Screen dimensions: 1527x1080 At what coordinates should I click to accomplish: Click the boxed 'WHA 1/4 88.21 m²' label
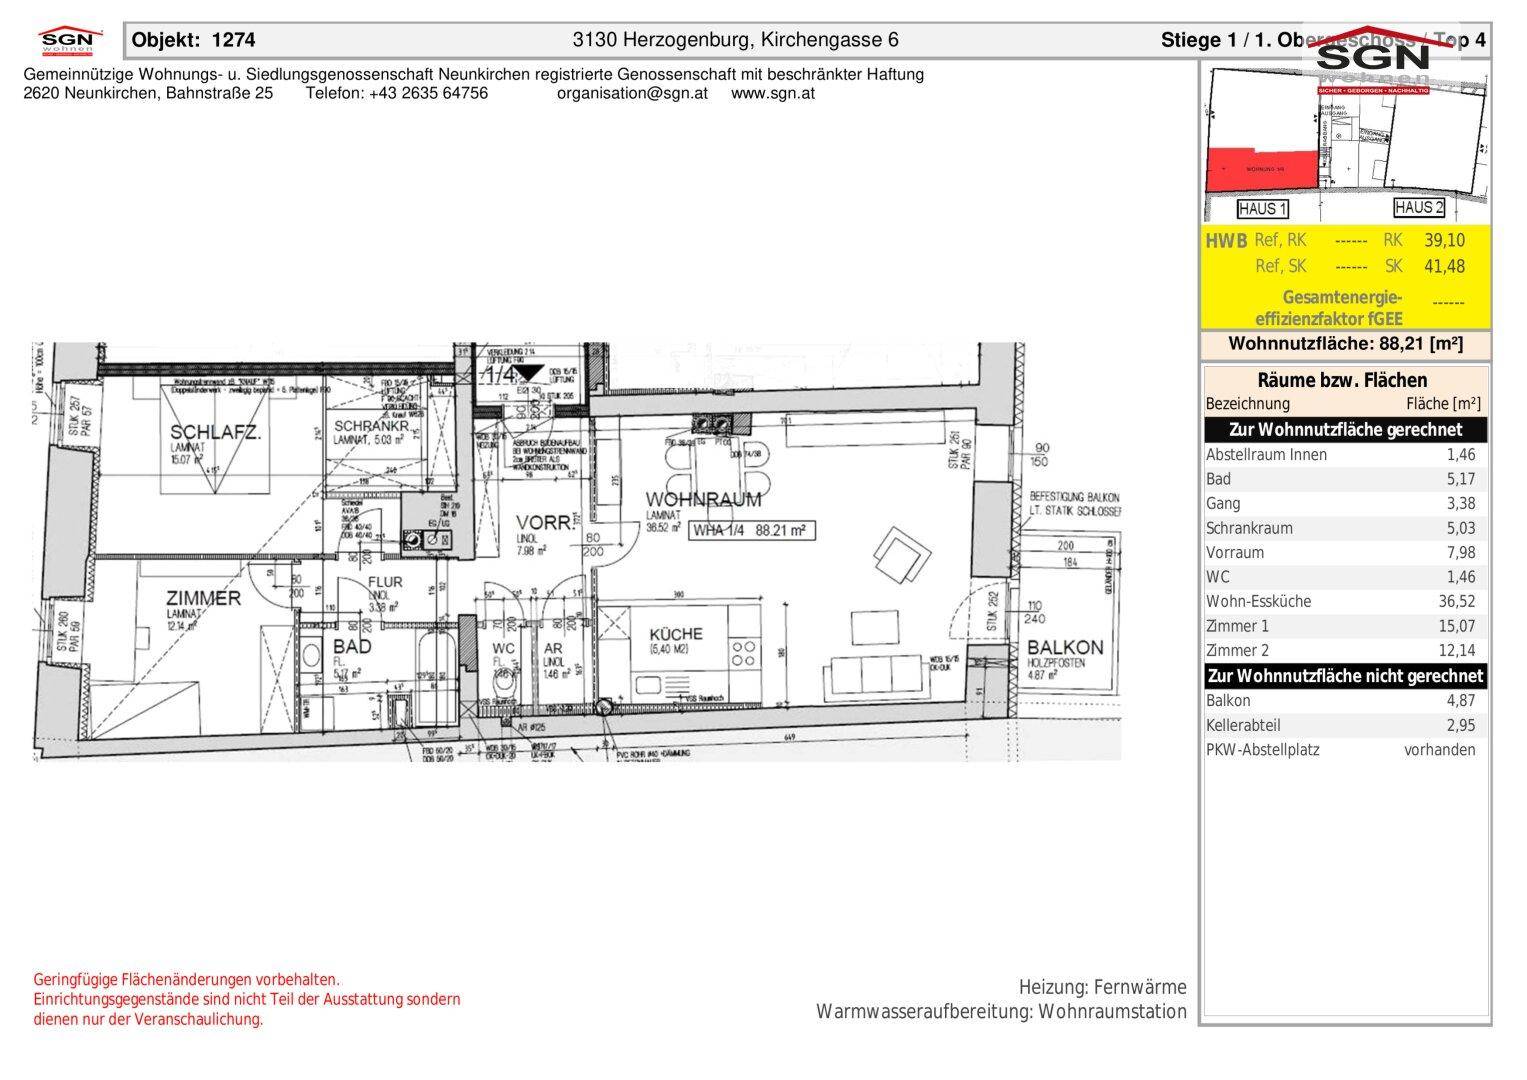(x=749, y=531)
